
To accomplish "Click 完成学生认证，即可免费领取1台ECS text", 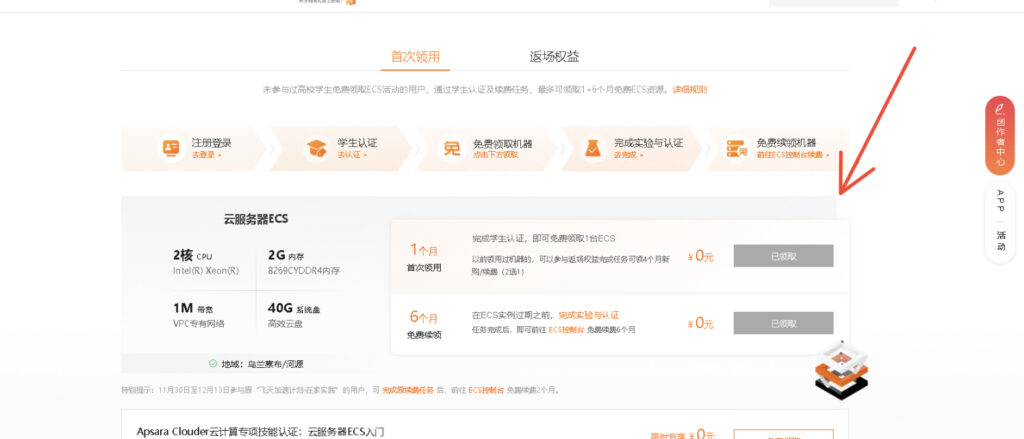I will click(x=543, y=238).
